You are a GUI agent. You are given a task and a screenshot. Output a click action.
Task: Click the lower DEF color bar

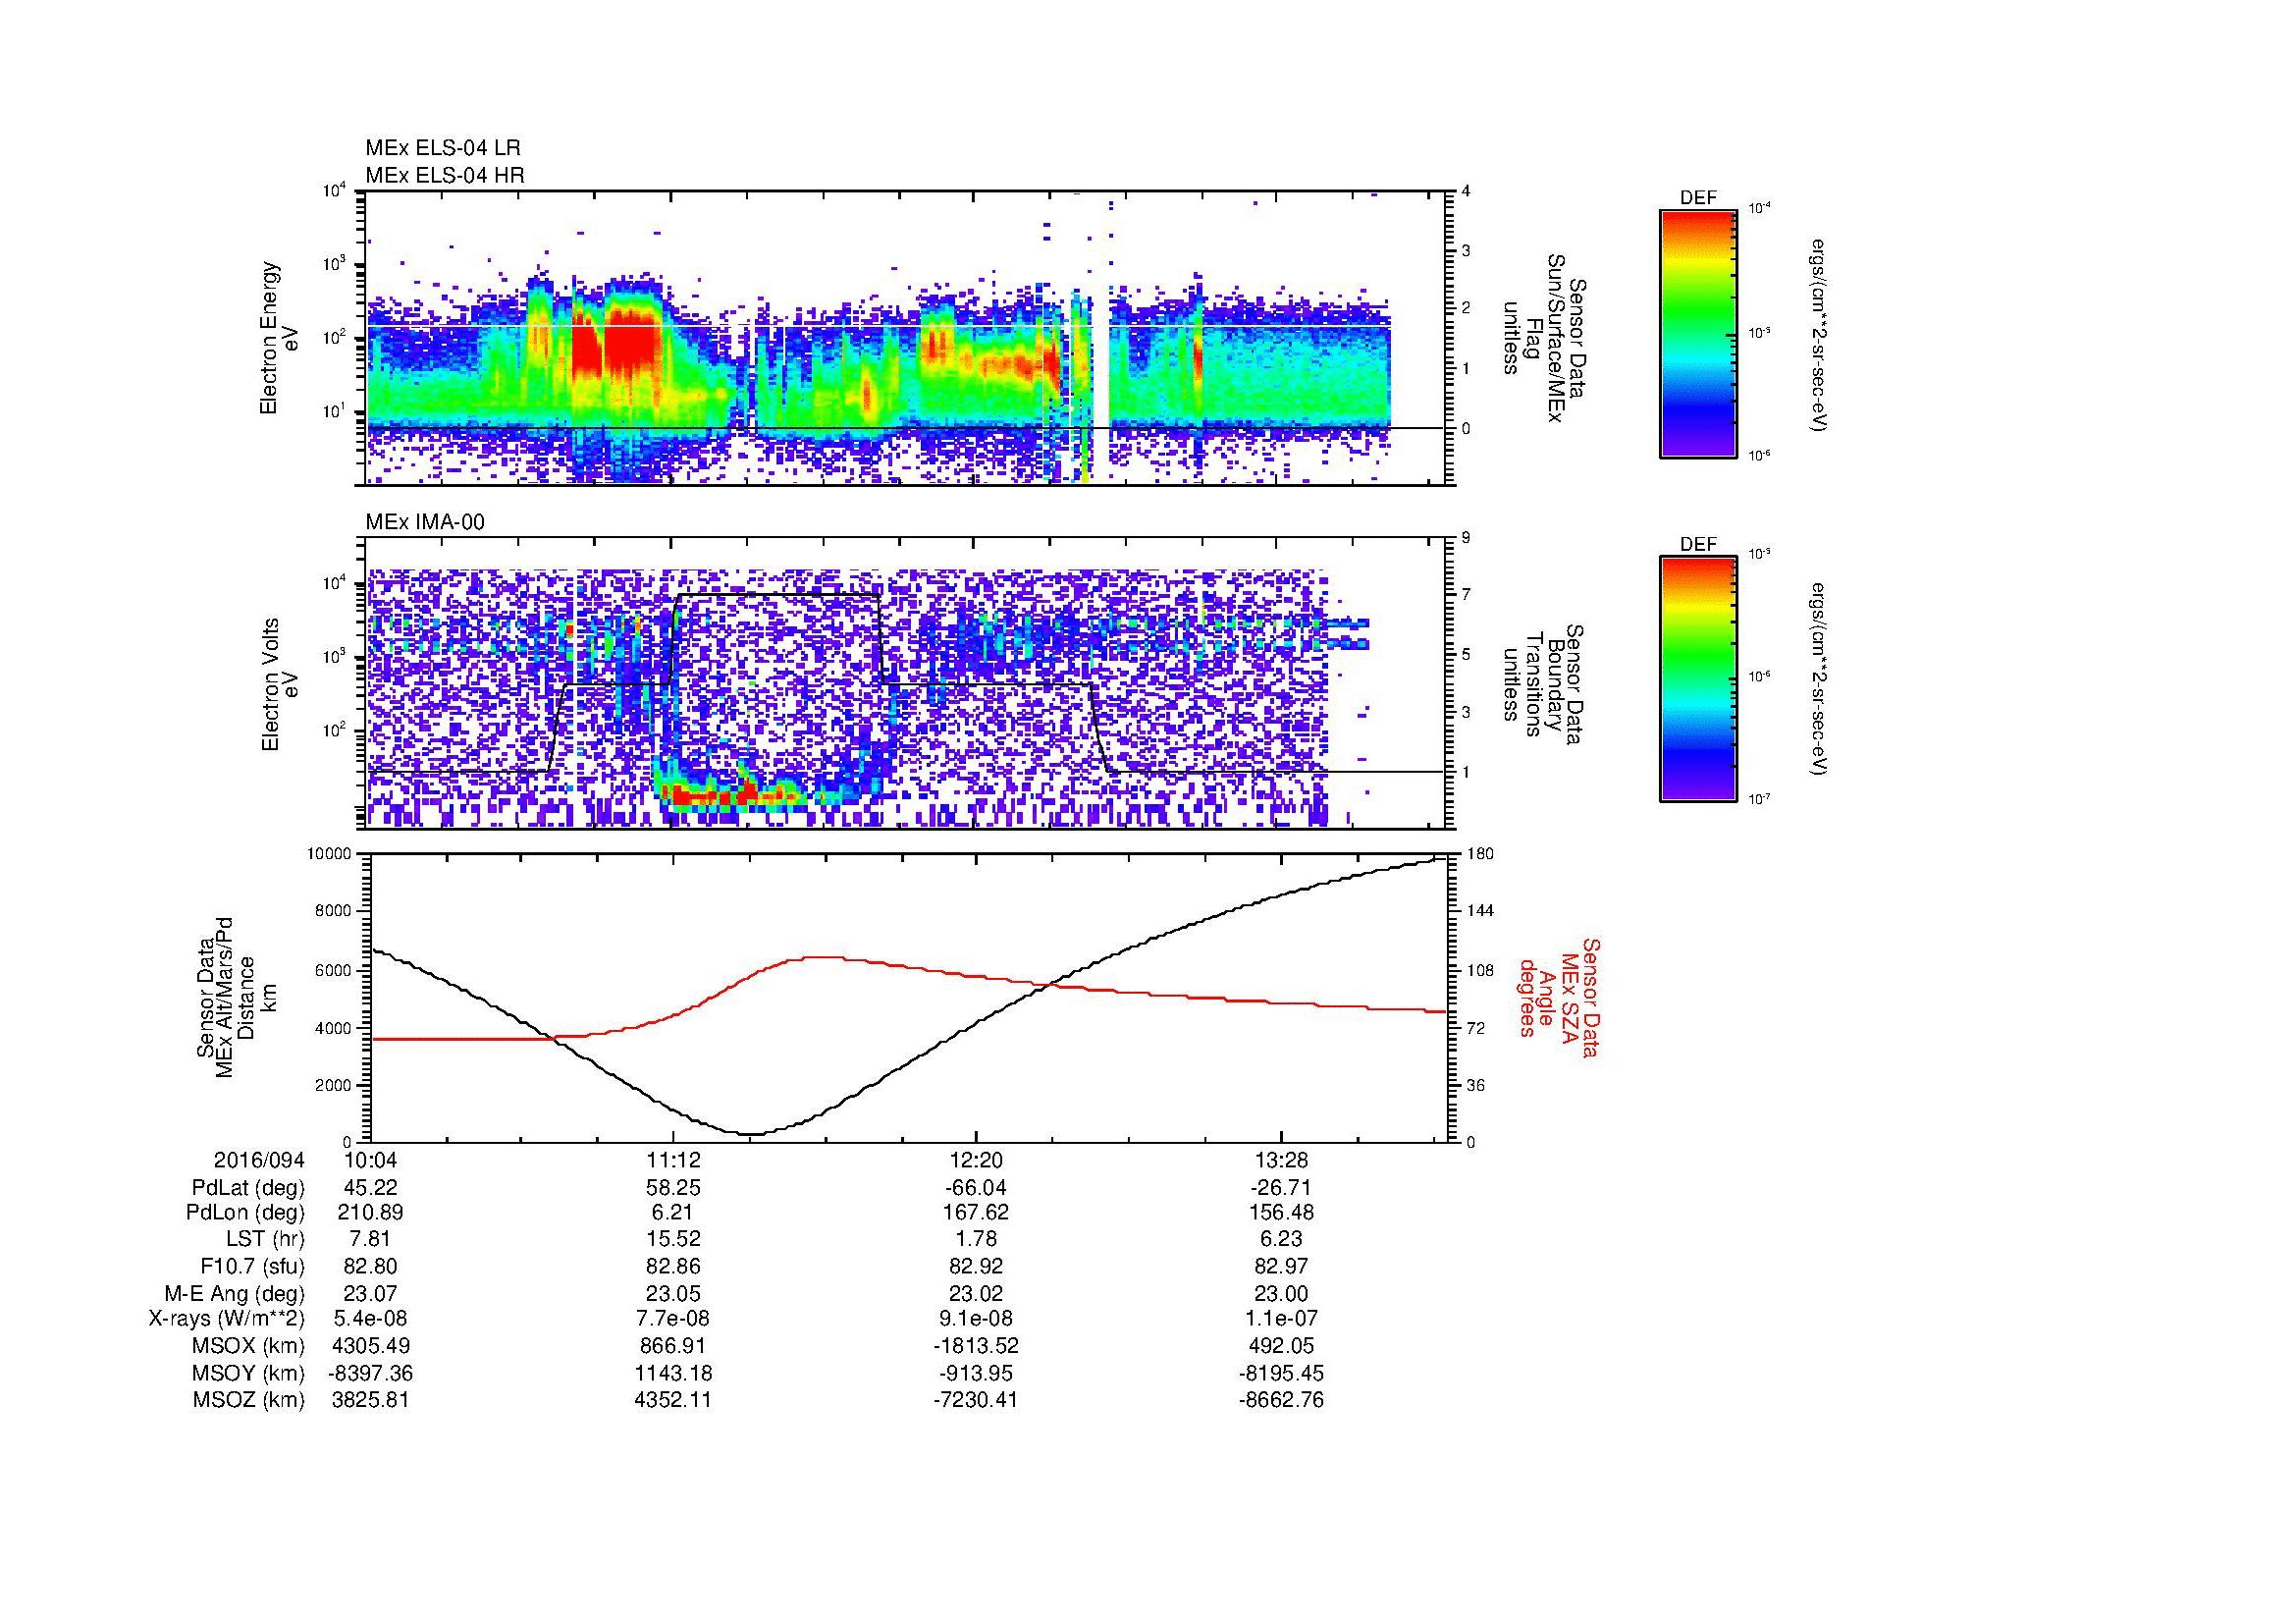point(1698,679)
